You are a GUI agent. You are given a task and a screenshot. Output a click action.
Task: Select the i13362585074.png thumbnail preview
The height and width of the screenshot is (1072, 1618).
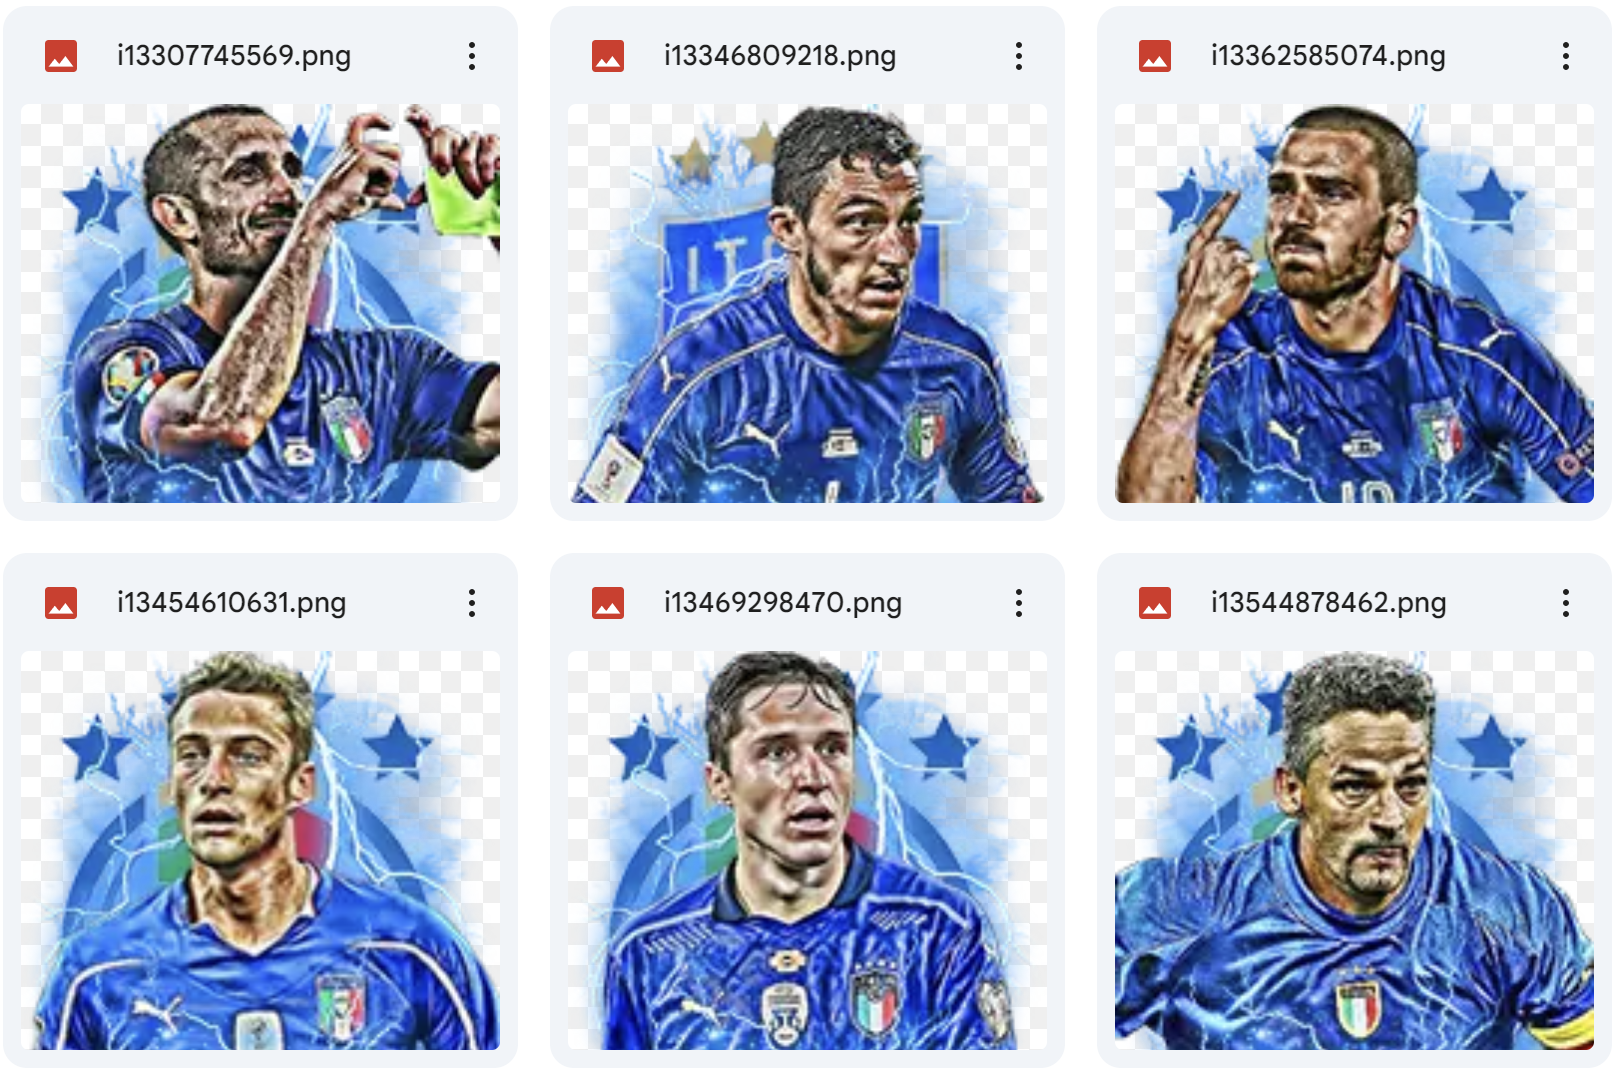click(x=1354, y=303)
